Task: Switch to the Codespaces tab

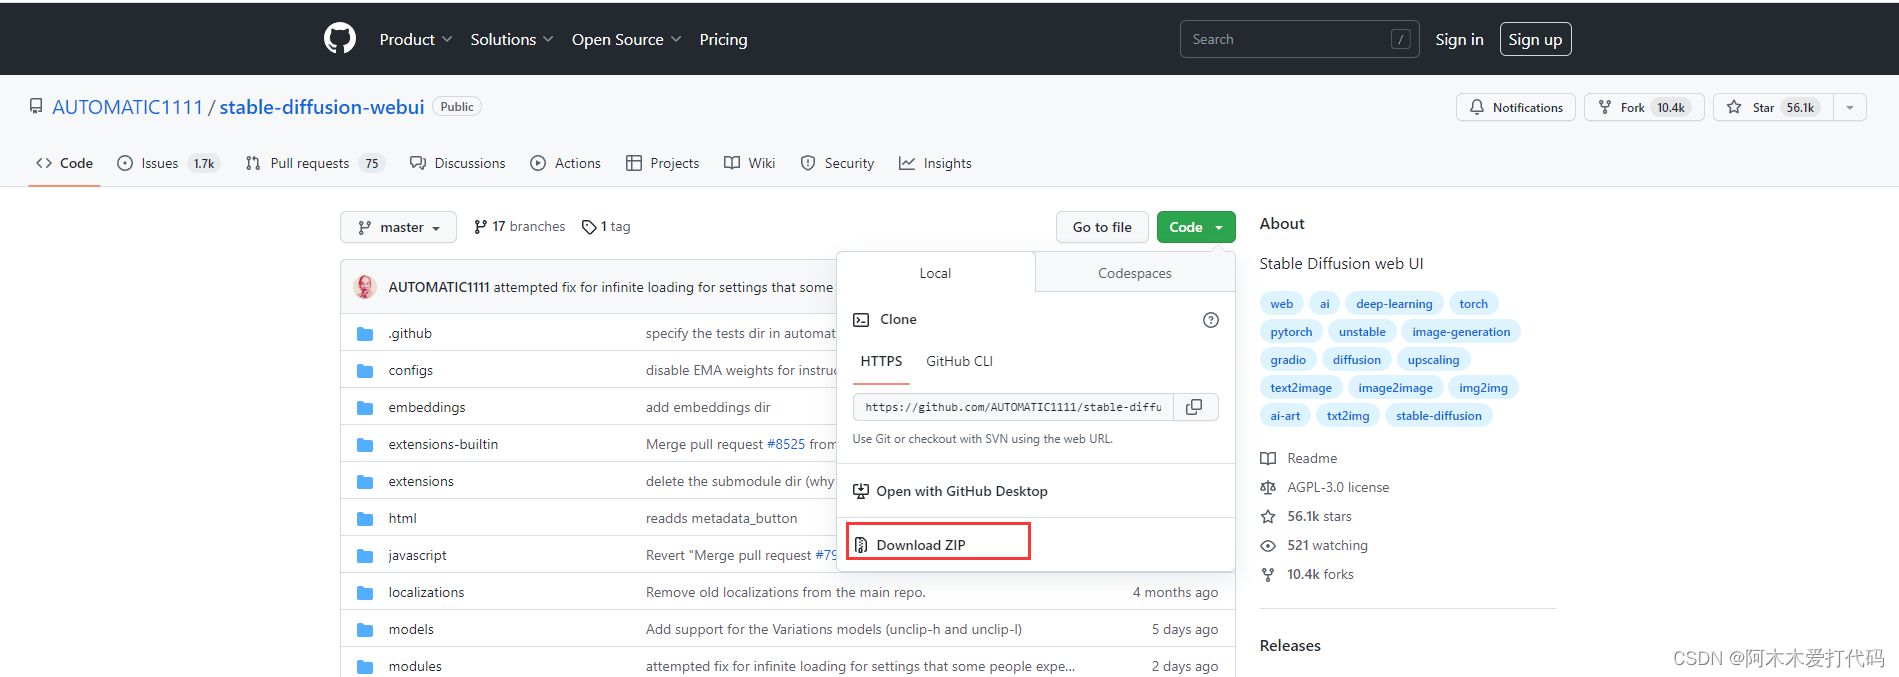Action: [1135, 273]
